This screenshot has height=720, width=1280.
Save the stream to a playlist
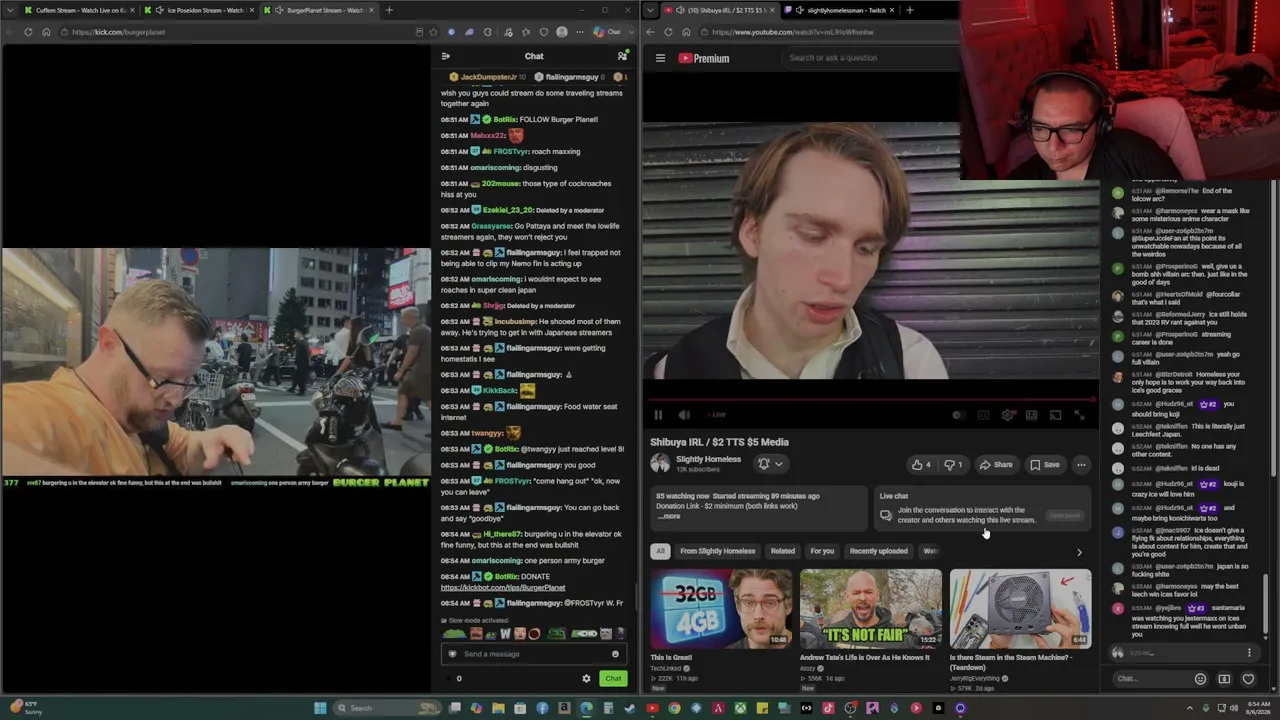pyautogui.click(x=1044, y=464)
